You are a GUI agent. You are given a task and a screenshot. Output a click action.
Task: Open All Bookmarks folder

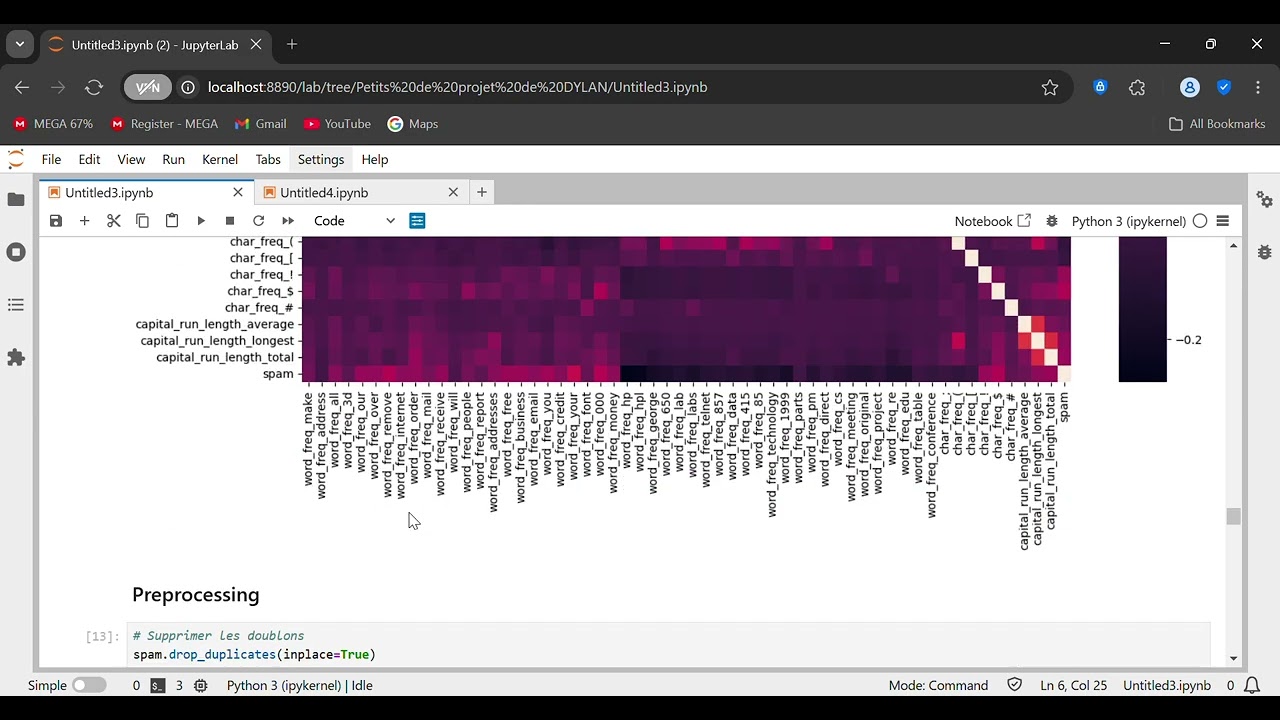pos(1217,124)
